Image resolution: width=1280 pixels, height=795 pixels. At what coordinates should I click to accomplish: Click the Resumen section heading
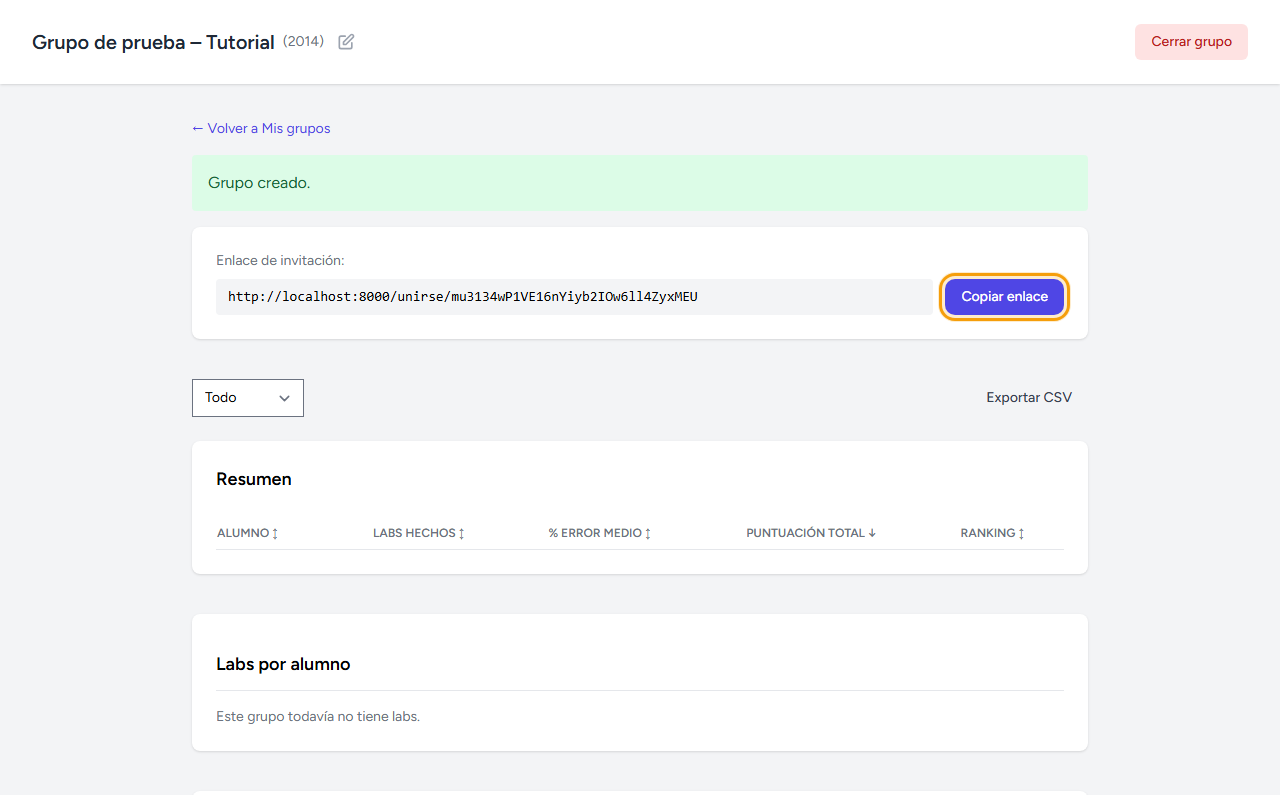tap(254, 479)
